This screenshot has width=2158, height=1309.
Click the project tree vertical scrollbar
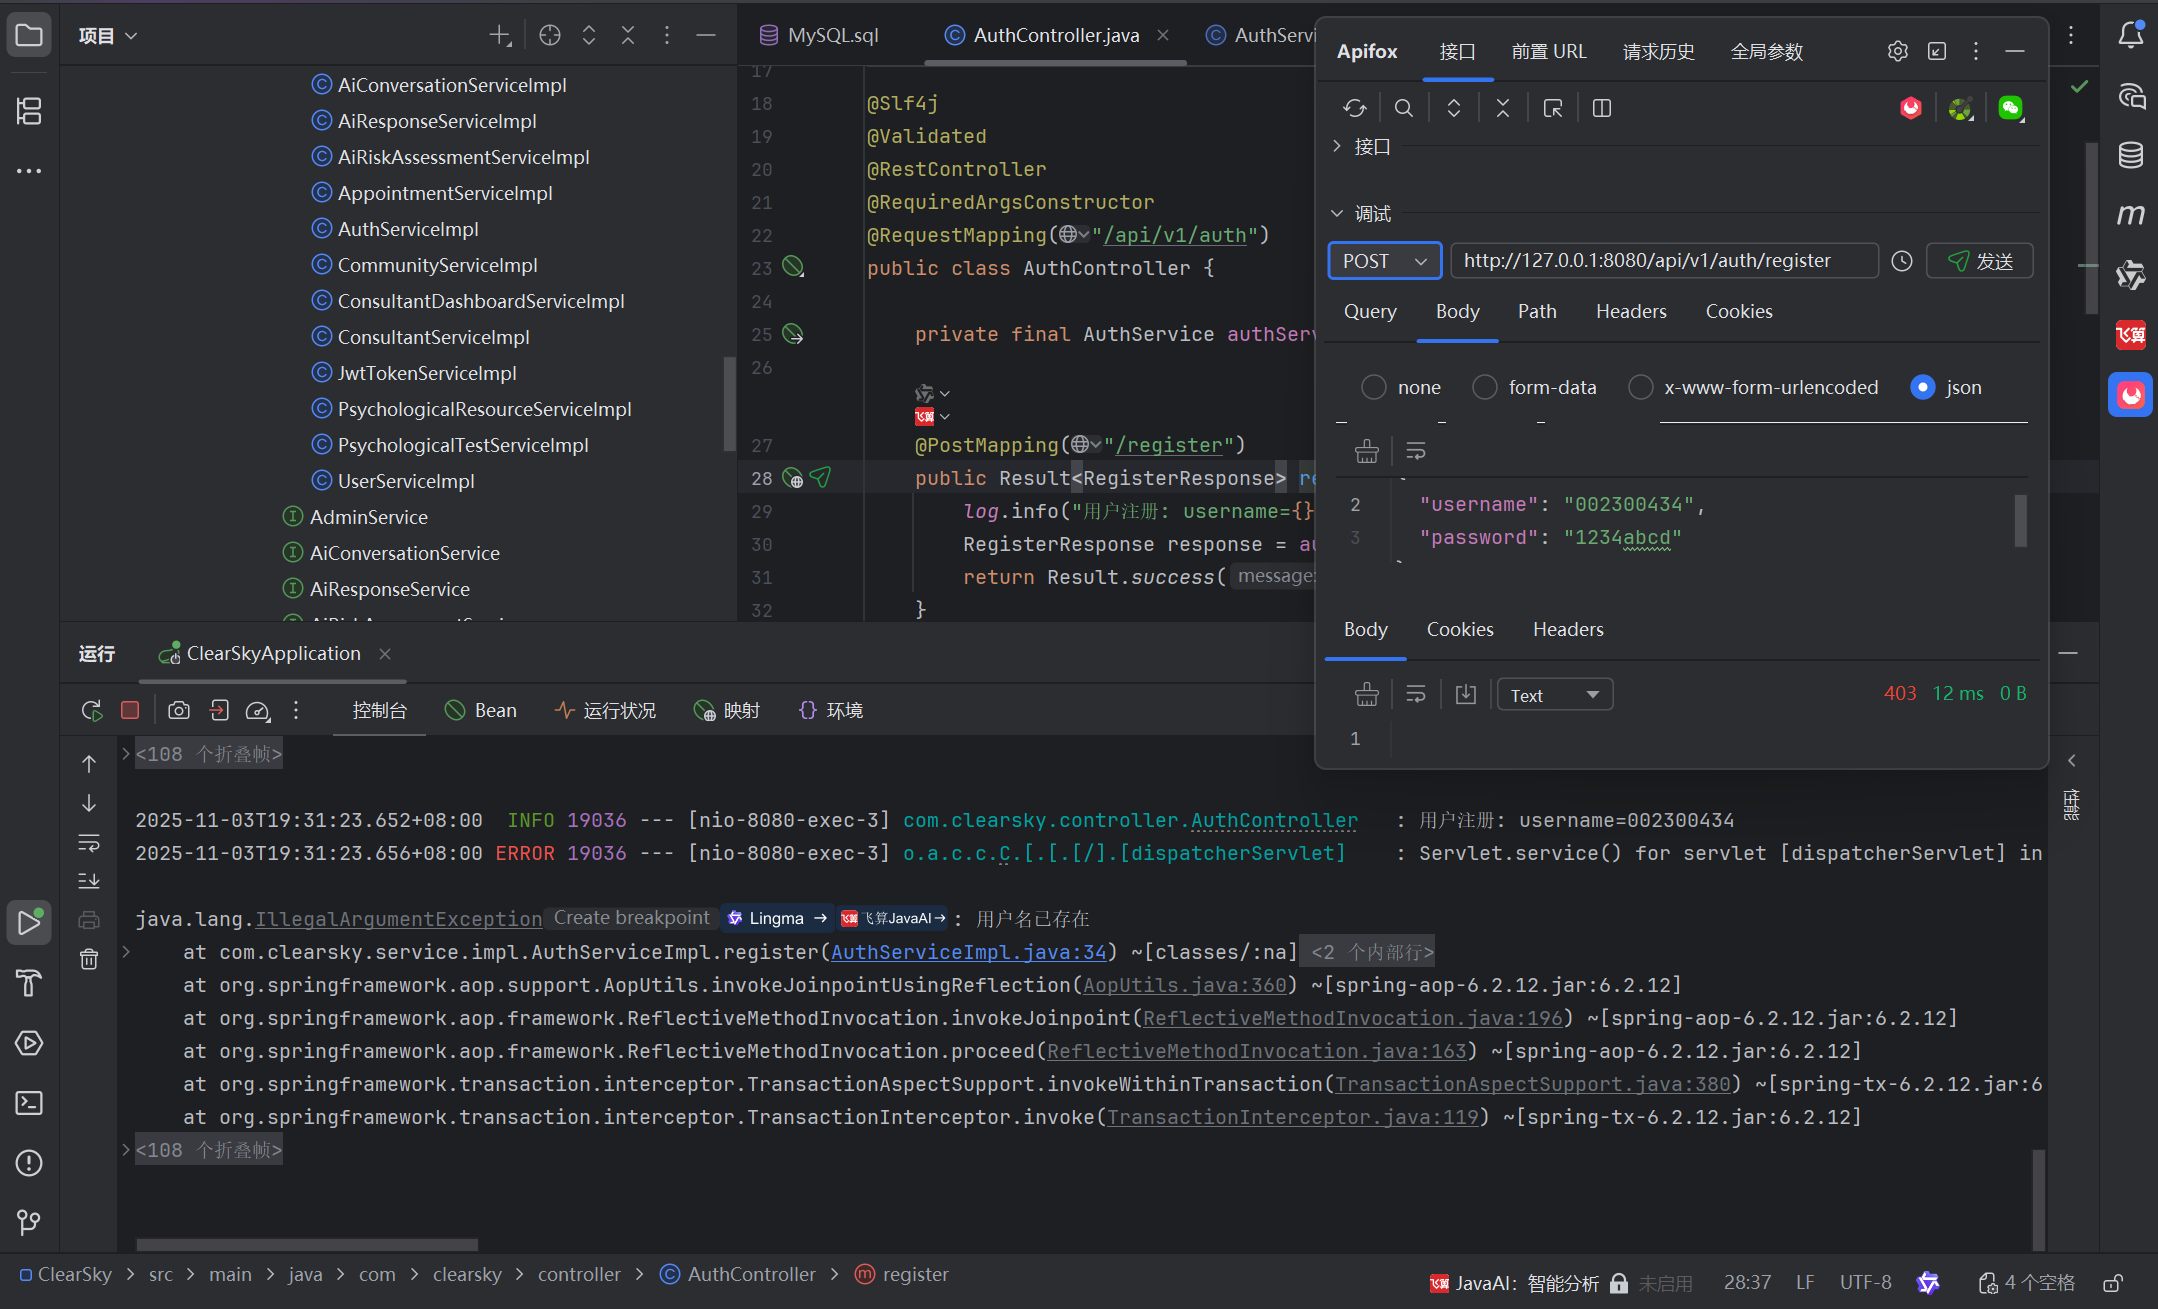[x=729, y=404]
